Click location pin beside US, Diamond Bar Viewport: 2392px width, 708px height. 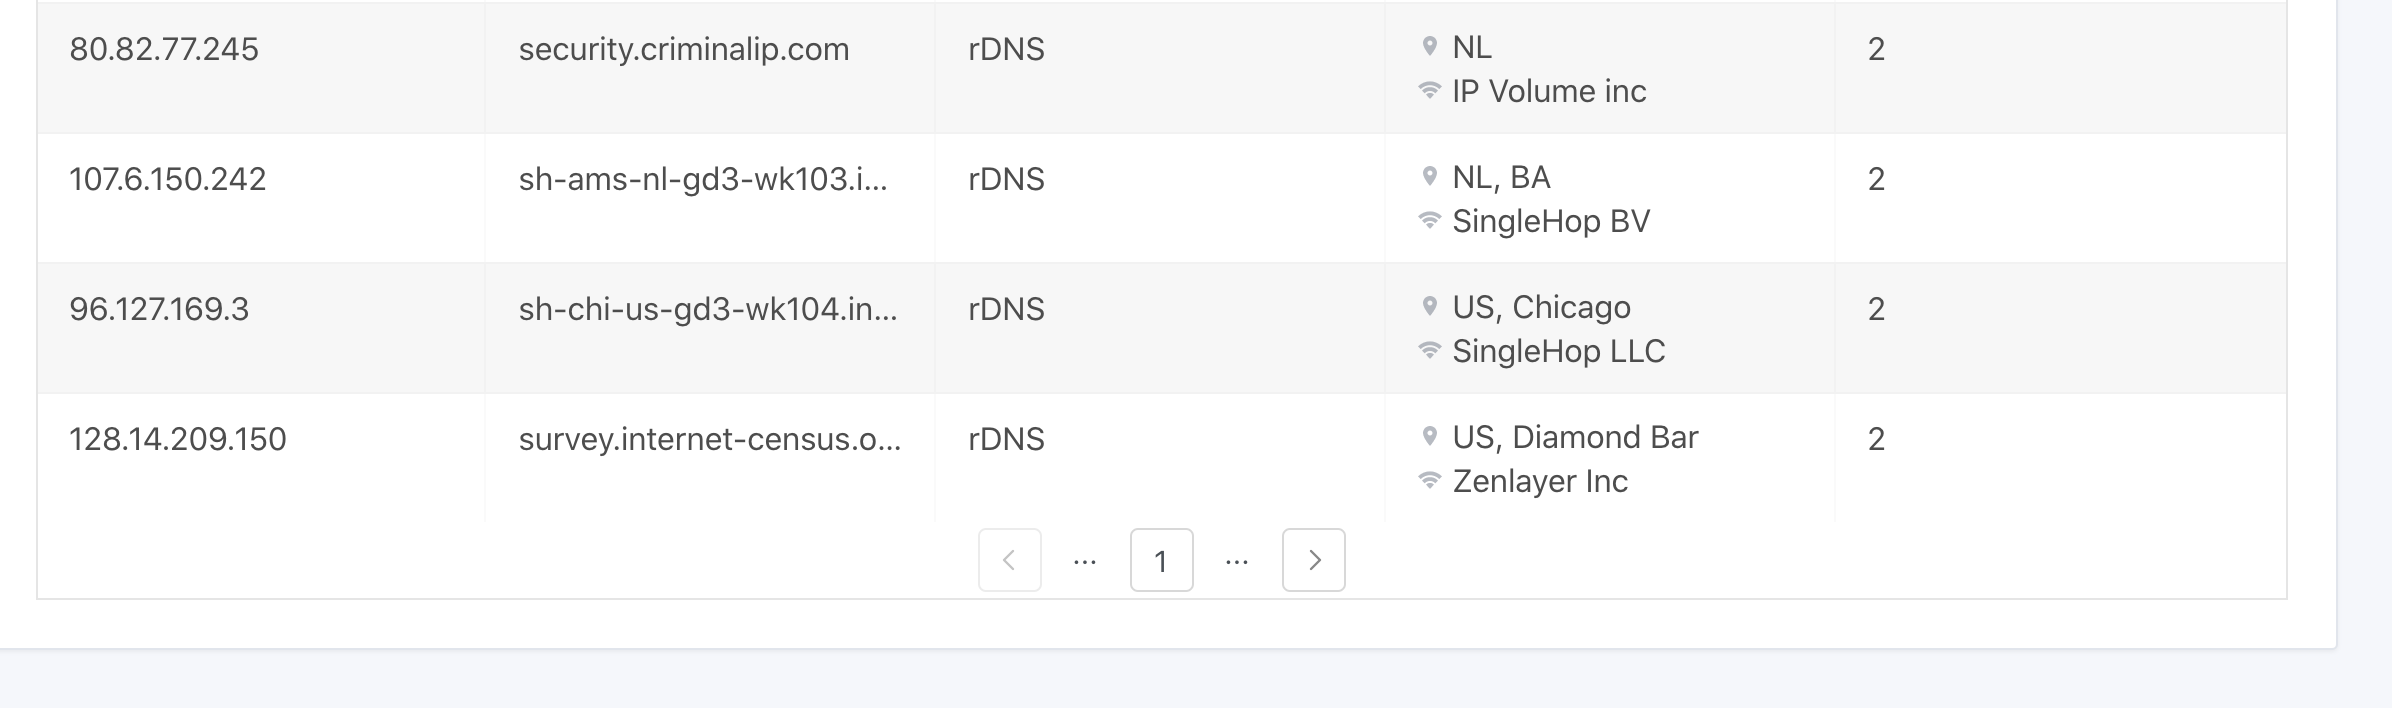(1429, 436)
